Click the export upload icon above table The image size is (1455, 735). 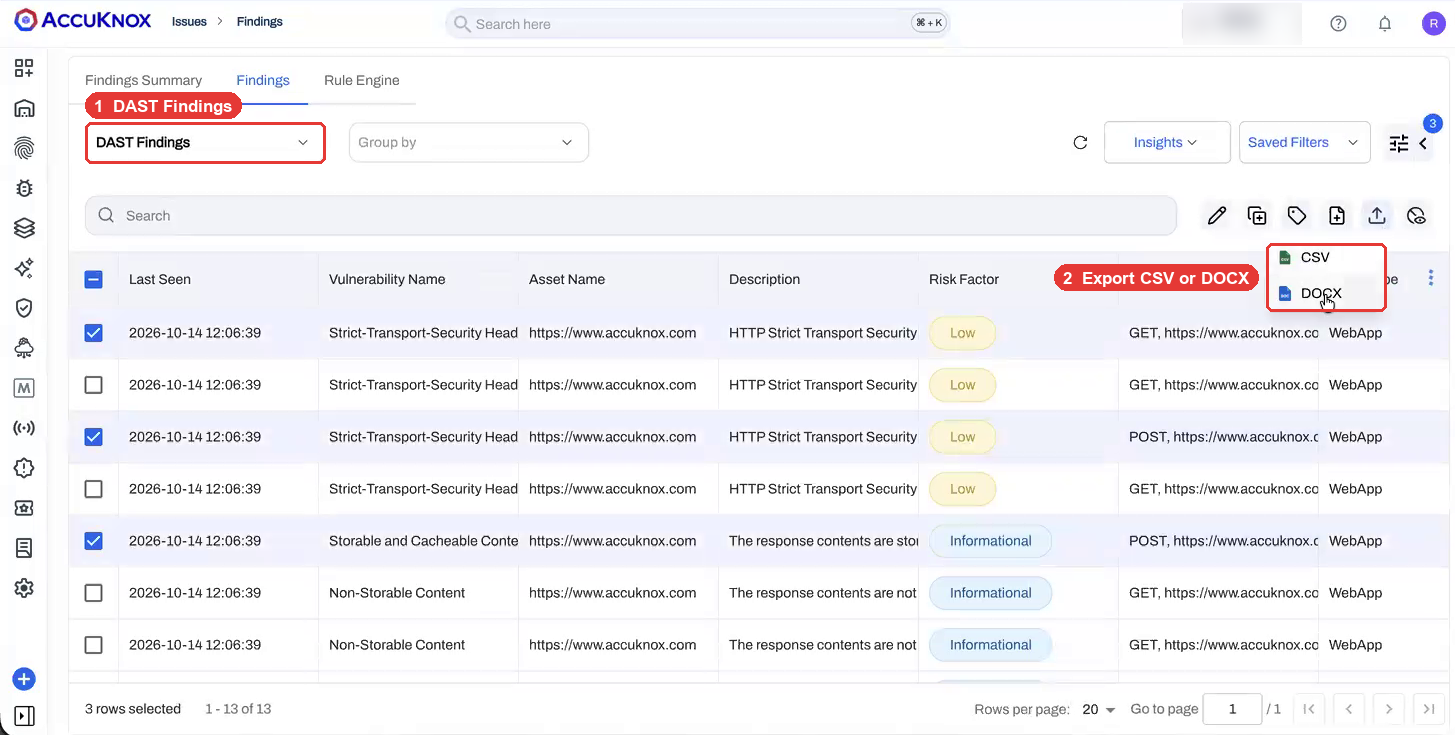tap(1377, 215)
